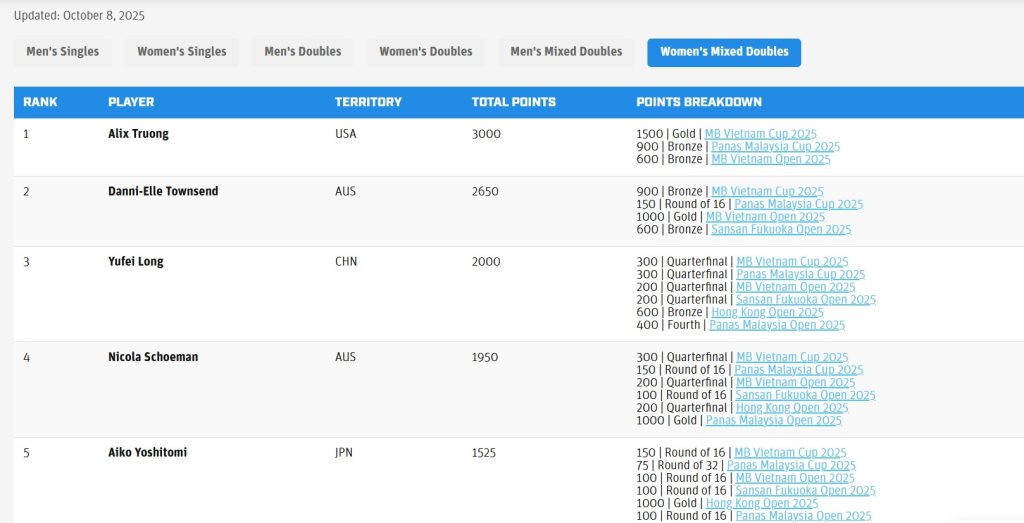Visit Yufei Long's Panas Malaysia Open 2025 link
This screenshot has width=1024, height=523.
click(776, 325)
